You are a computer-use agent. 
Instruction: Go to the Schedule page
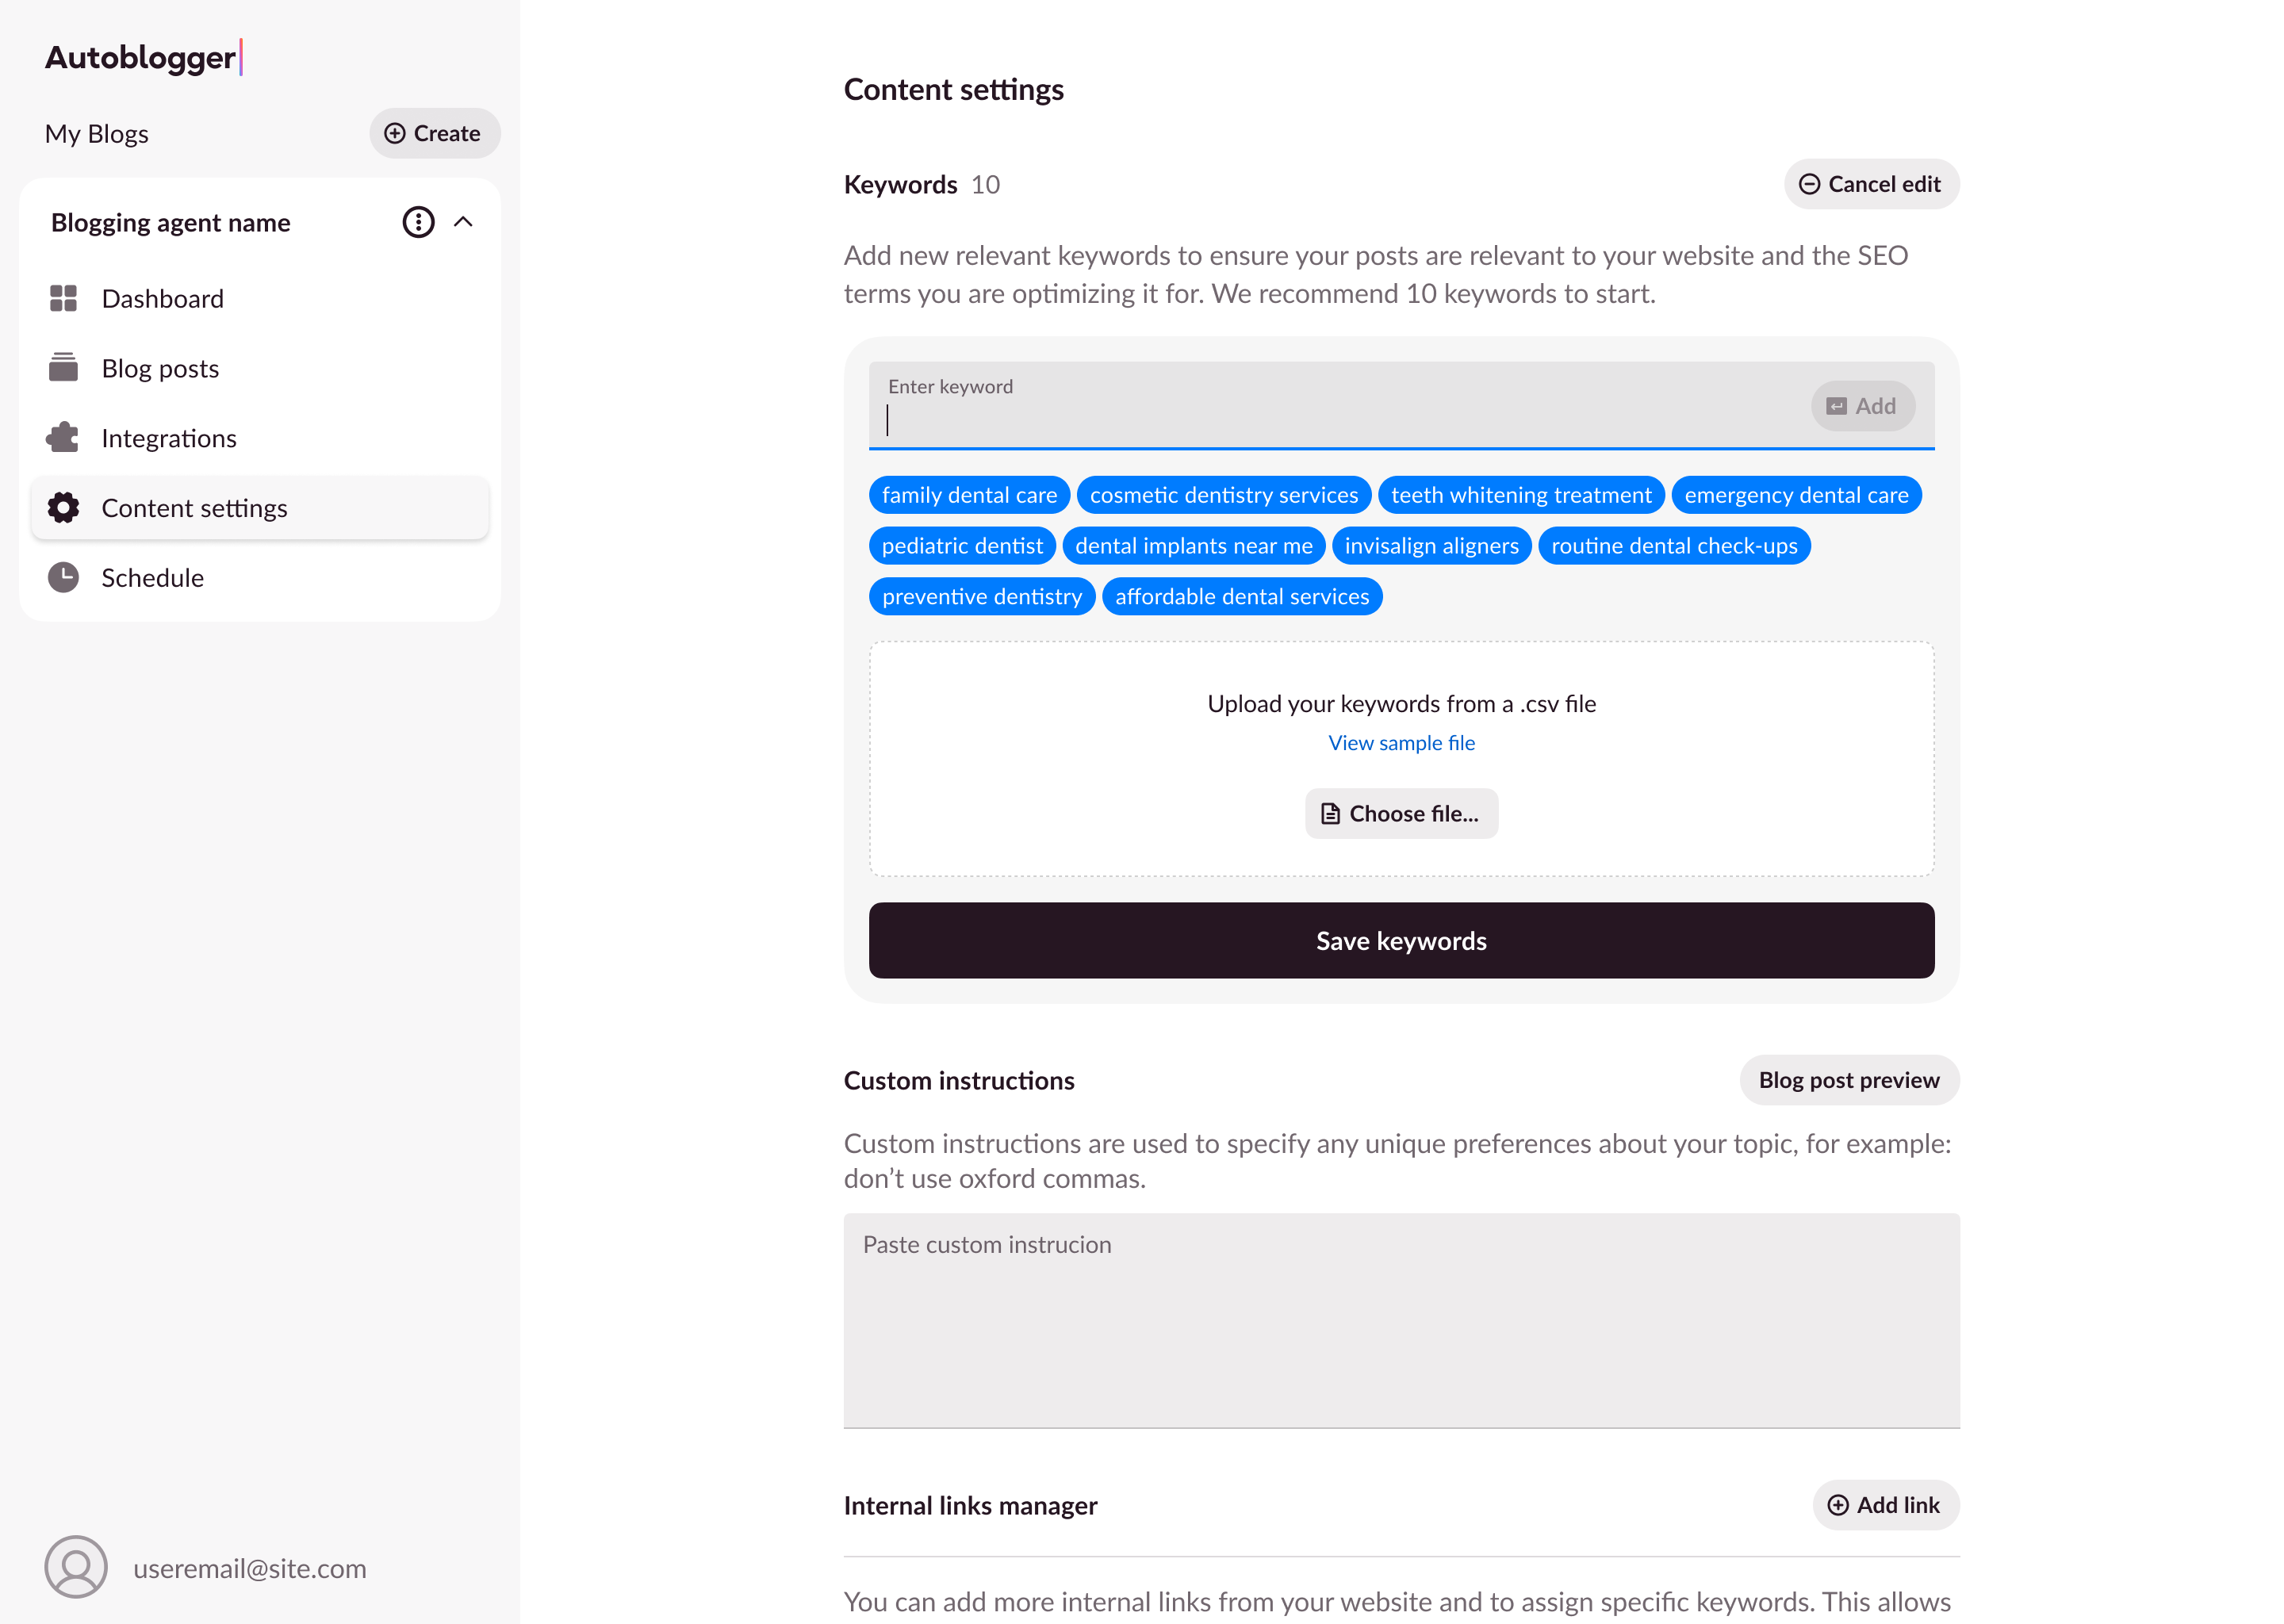(152, 578)
